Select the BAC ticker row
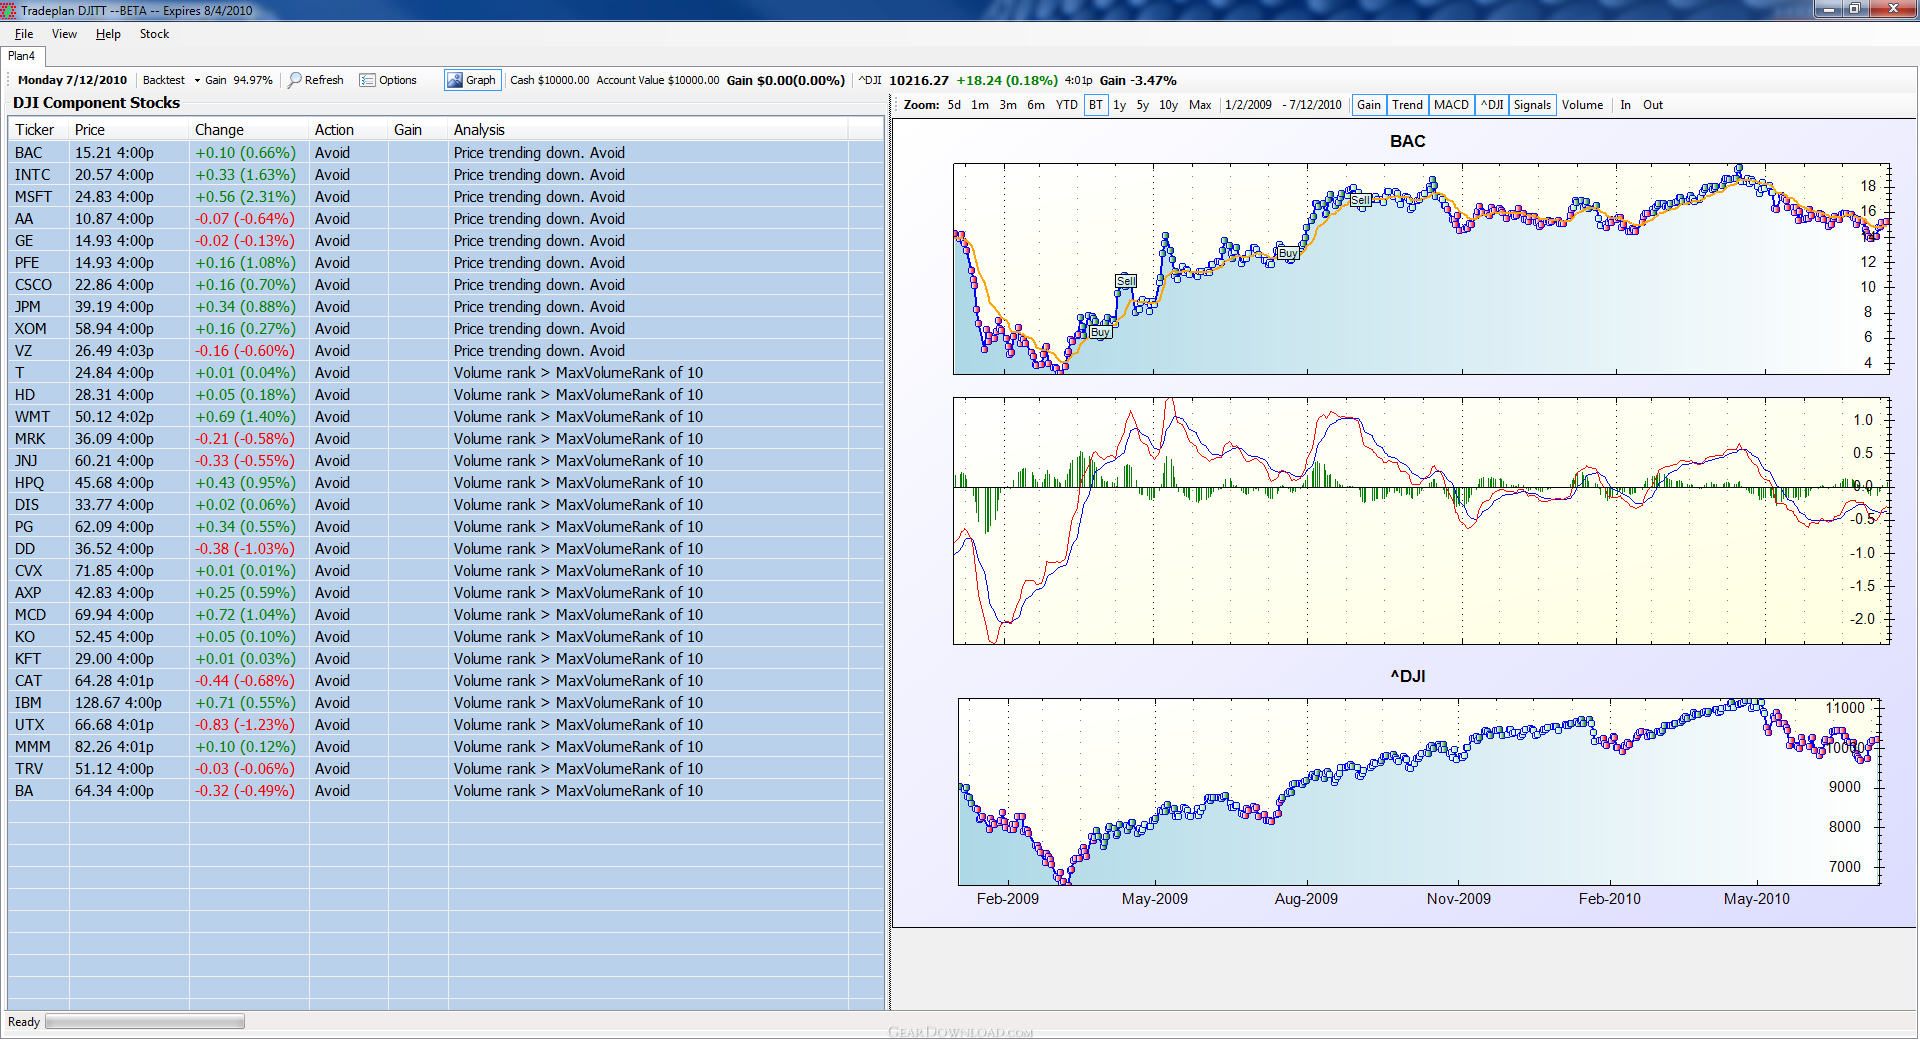The height and width of the screenshot is (1040, 1920). tap(446, 153)
